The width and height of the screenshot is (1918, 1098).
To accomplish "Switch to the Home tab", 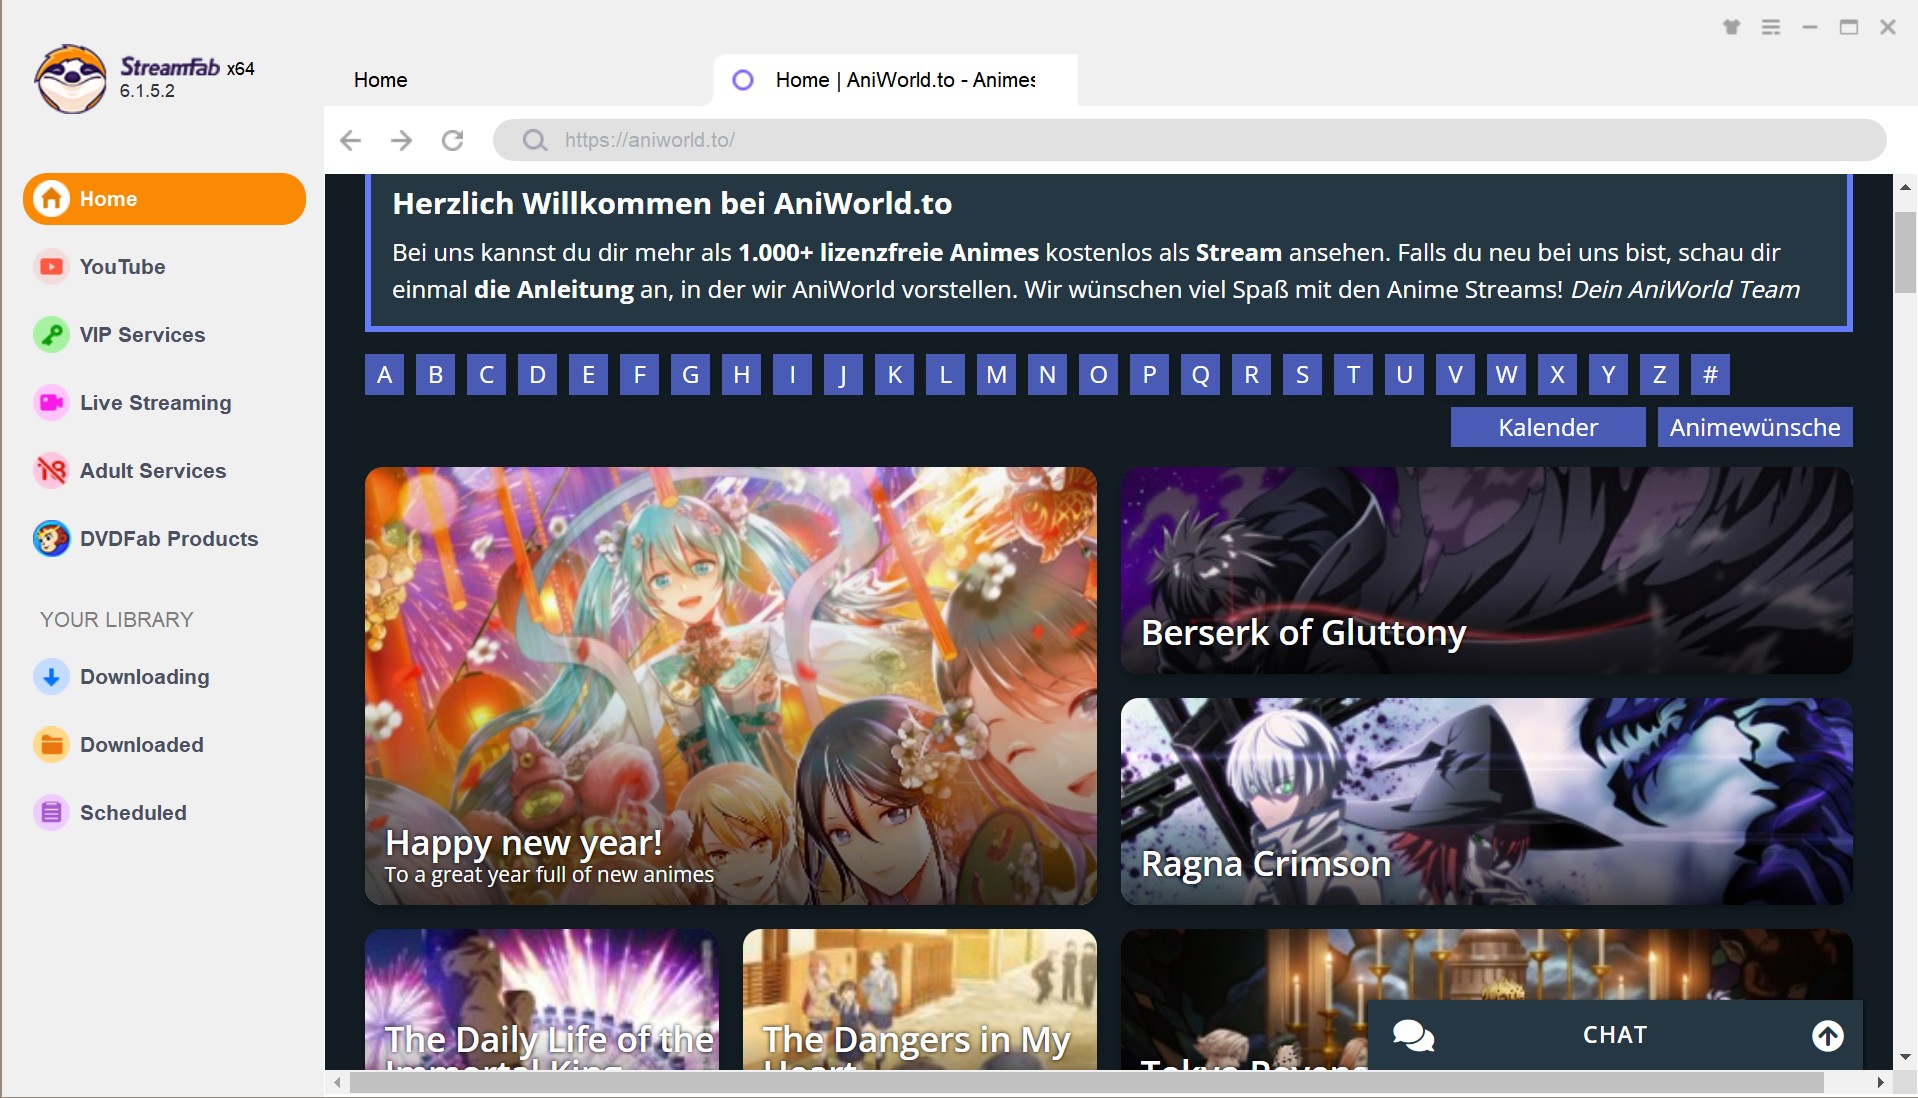I will point(381,80).
